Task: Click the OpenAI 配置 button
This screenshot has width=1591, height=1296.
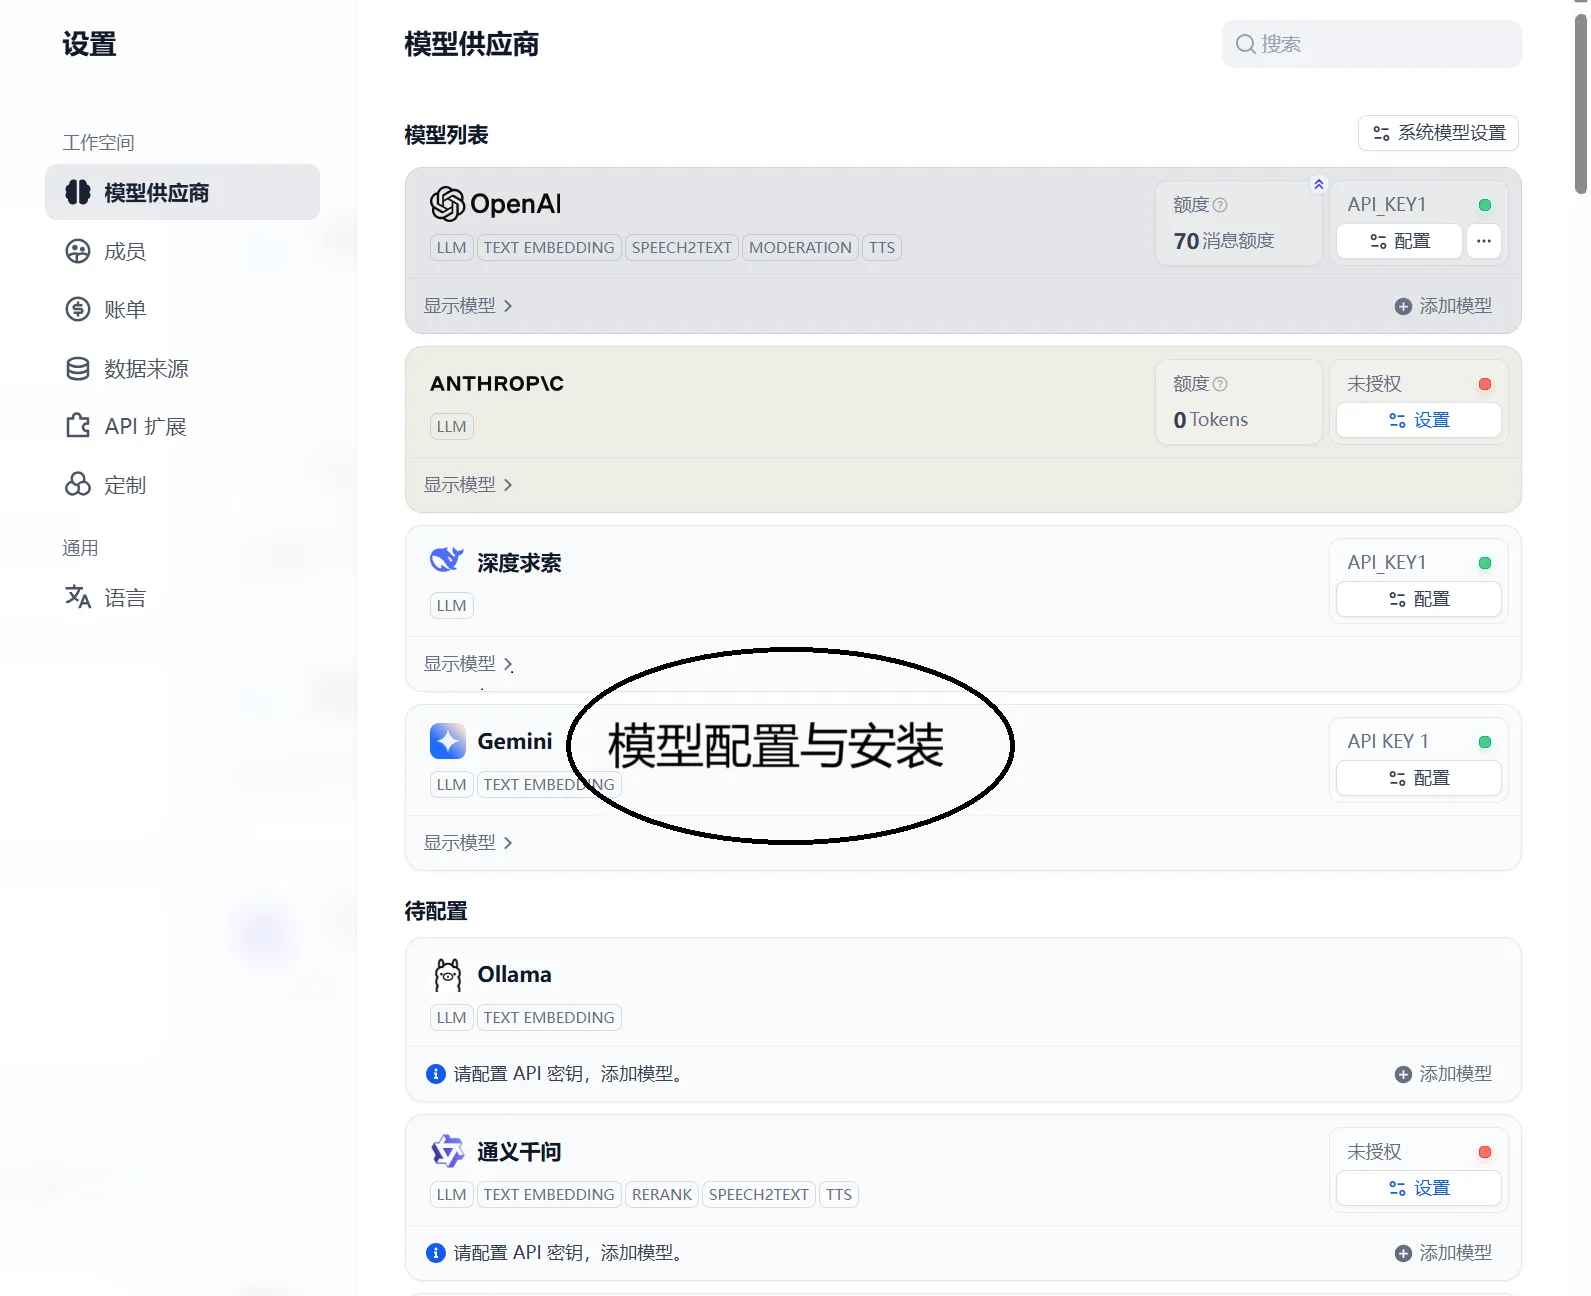Action: [1399, 241]
